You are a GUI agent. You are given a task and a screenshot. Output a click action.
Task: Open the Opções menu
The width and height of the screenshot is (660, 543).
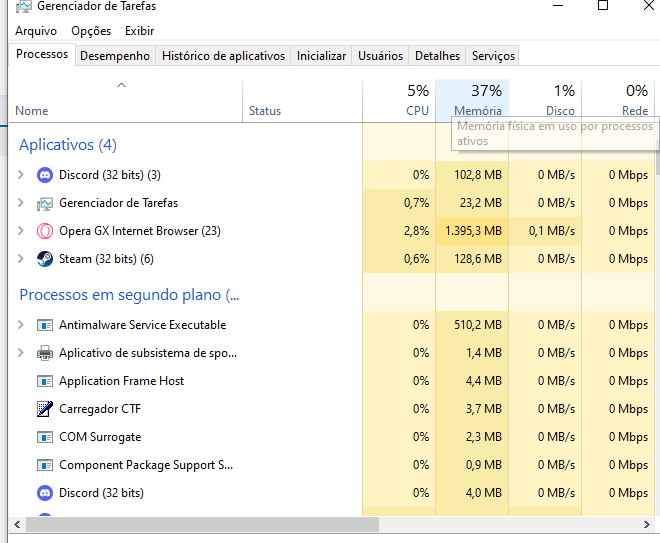pyautogui.click(x=91, y=31)
